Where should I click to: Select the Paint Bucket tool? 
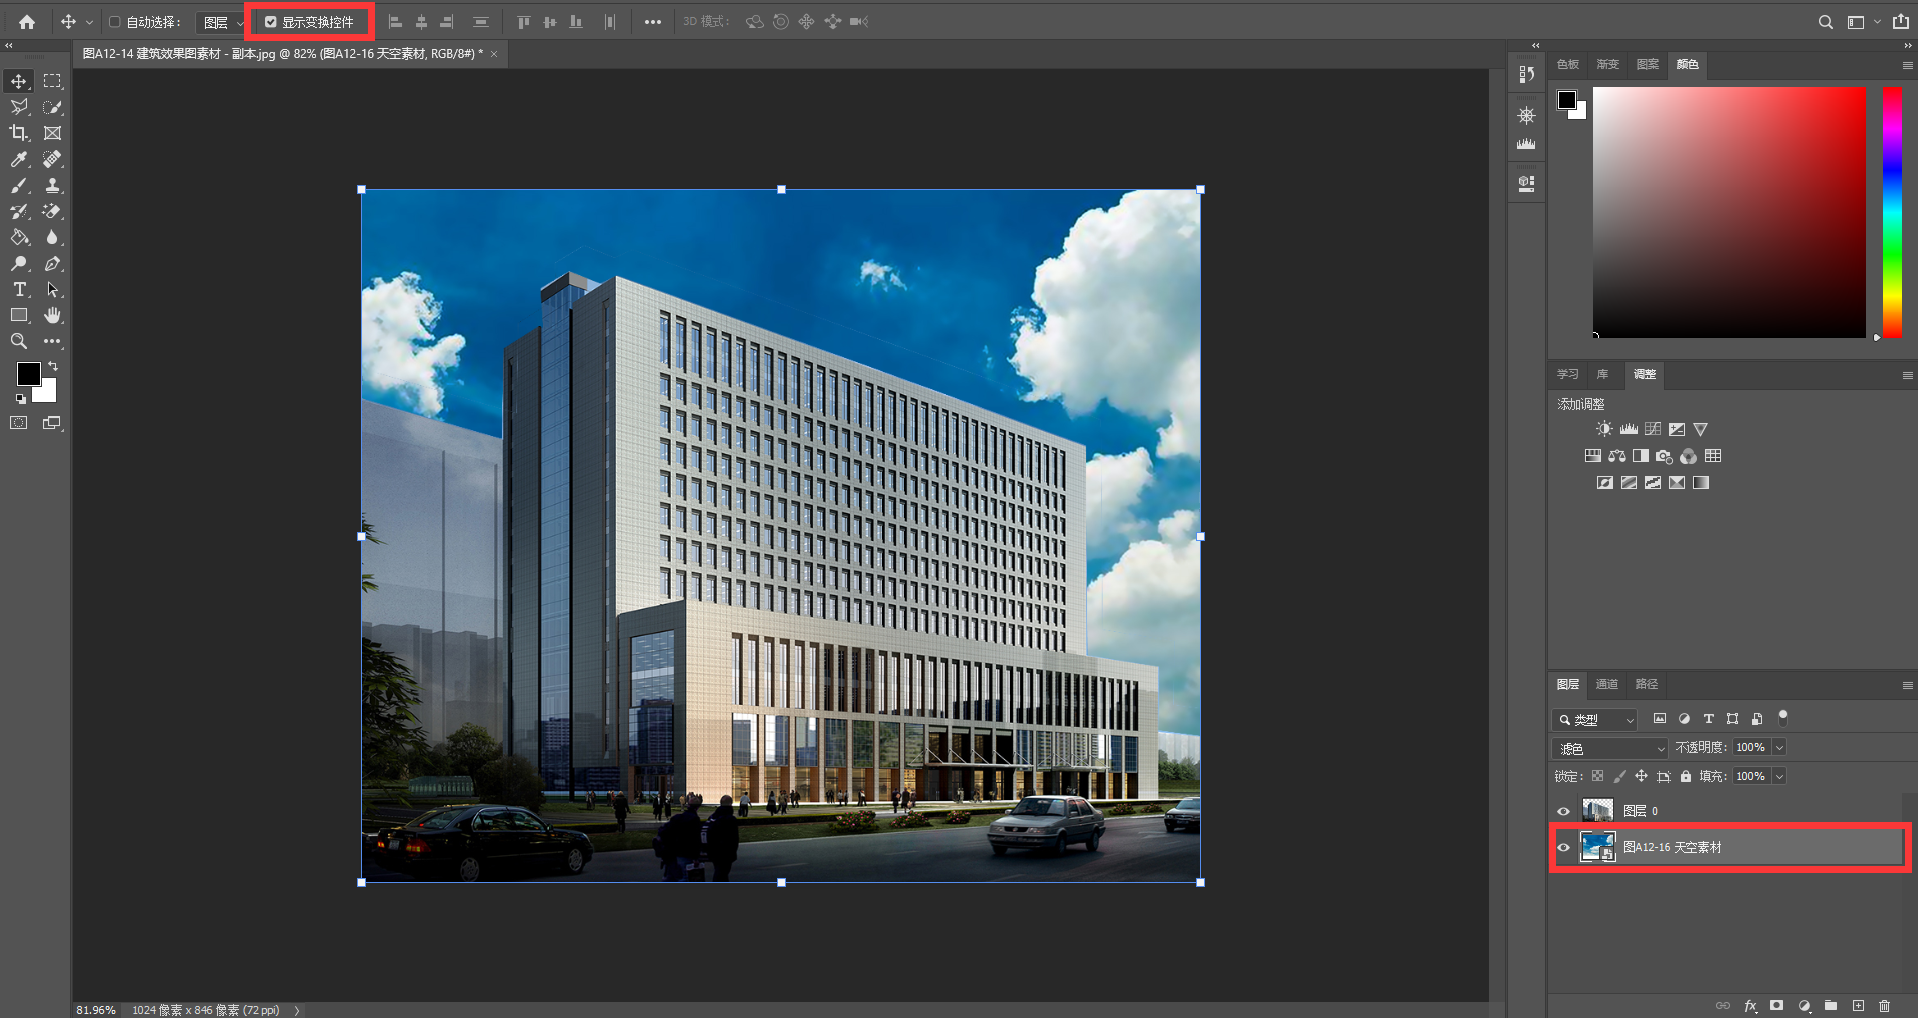[19, 237]
